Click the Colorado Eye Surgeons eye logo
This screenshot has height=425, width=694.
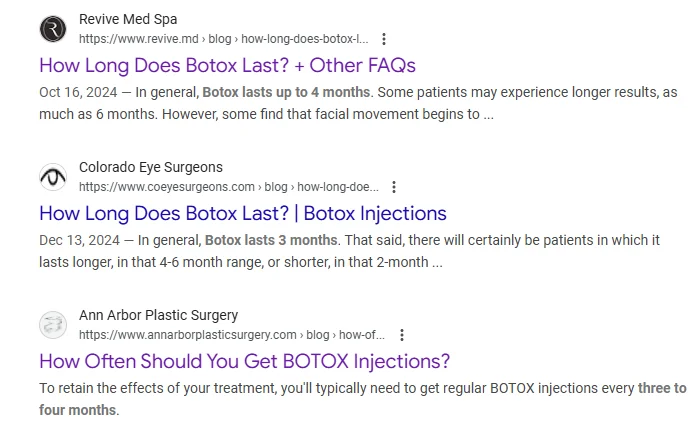click(53, 177)
